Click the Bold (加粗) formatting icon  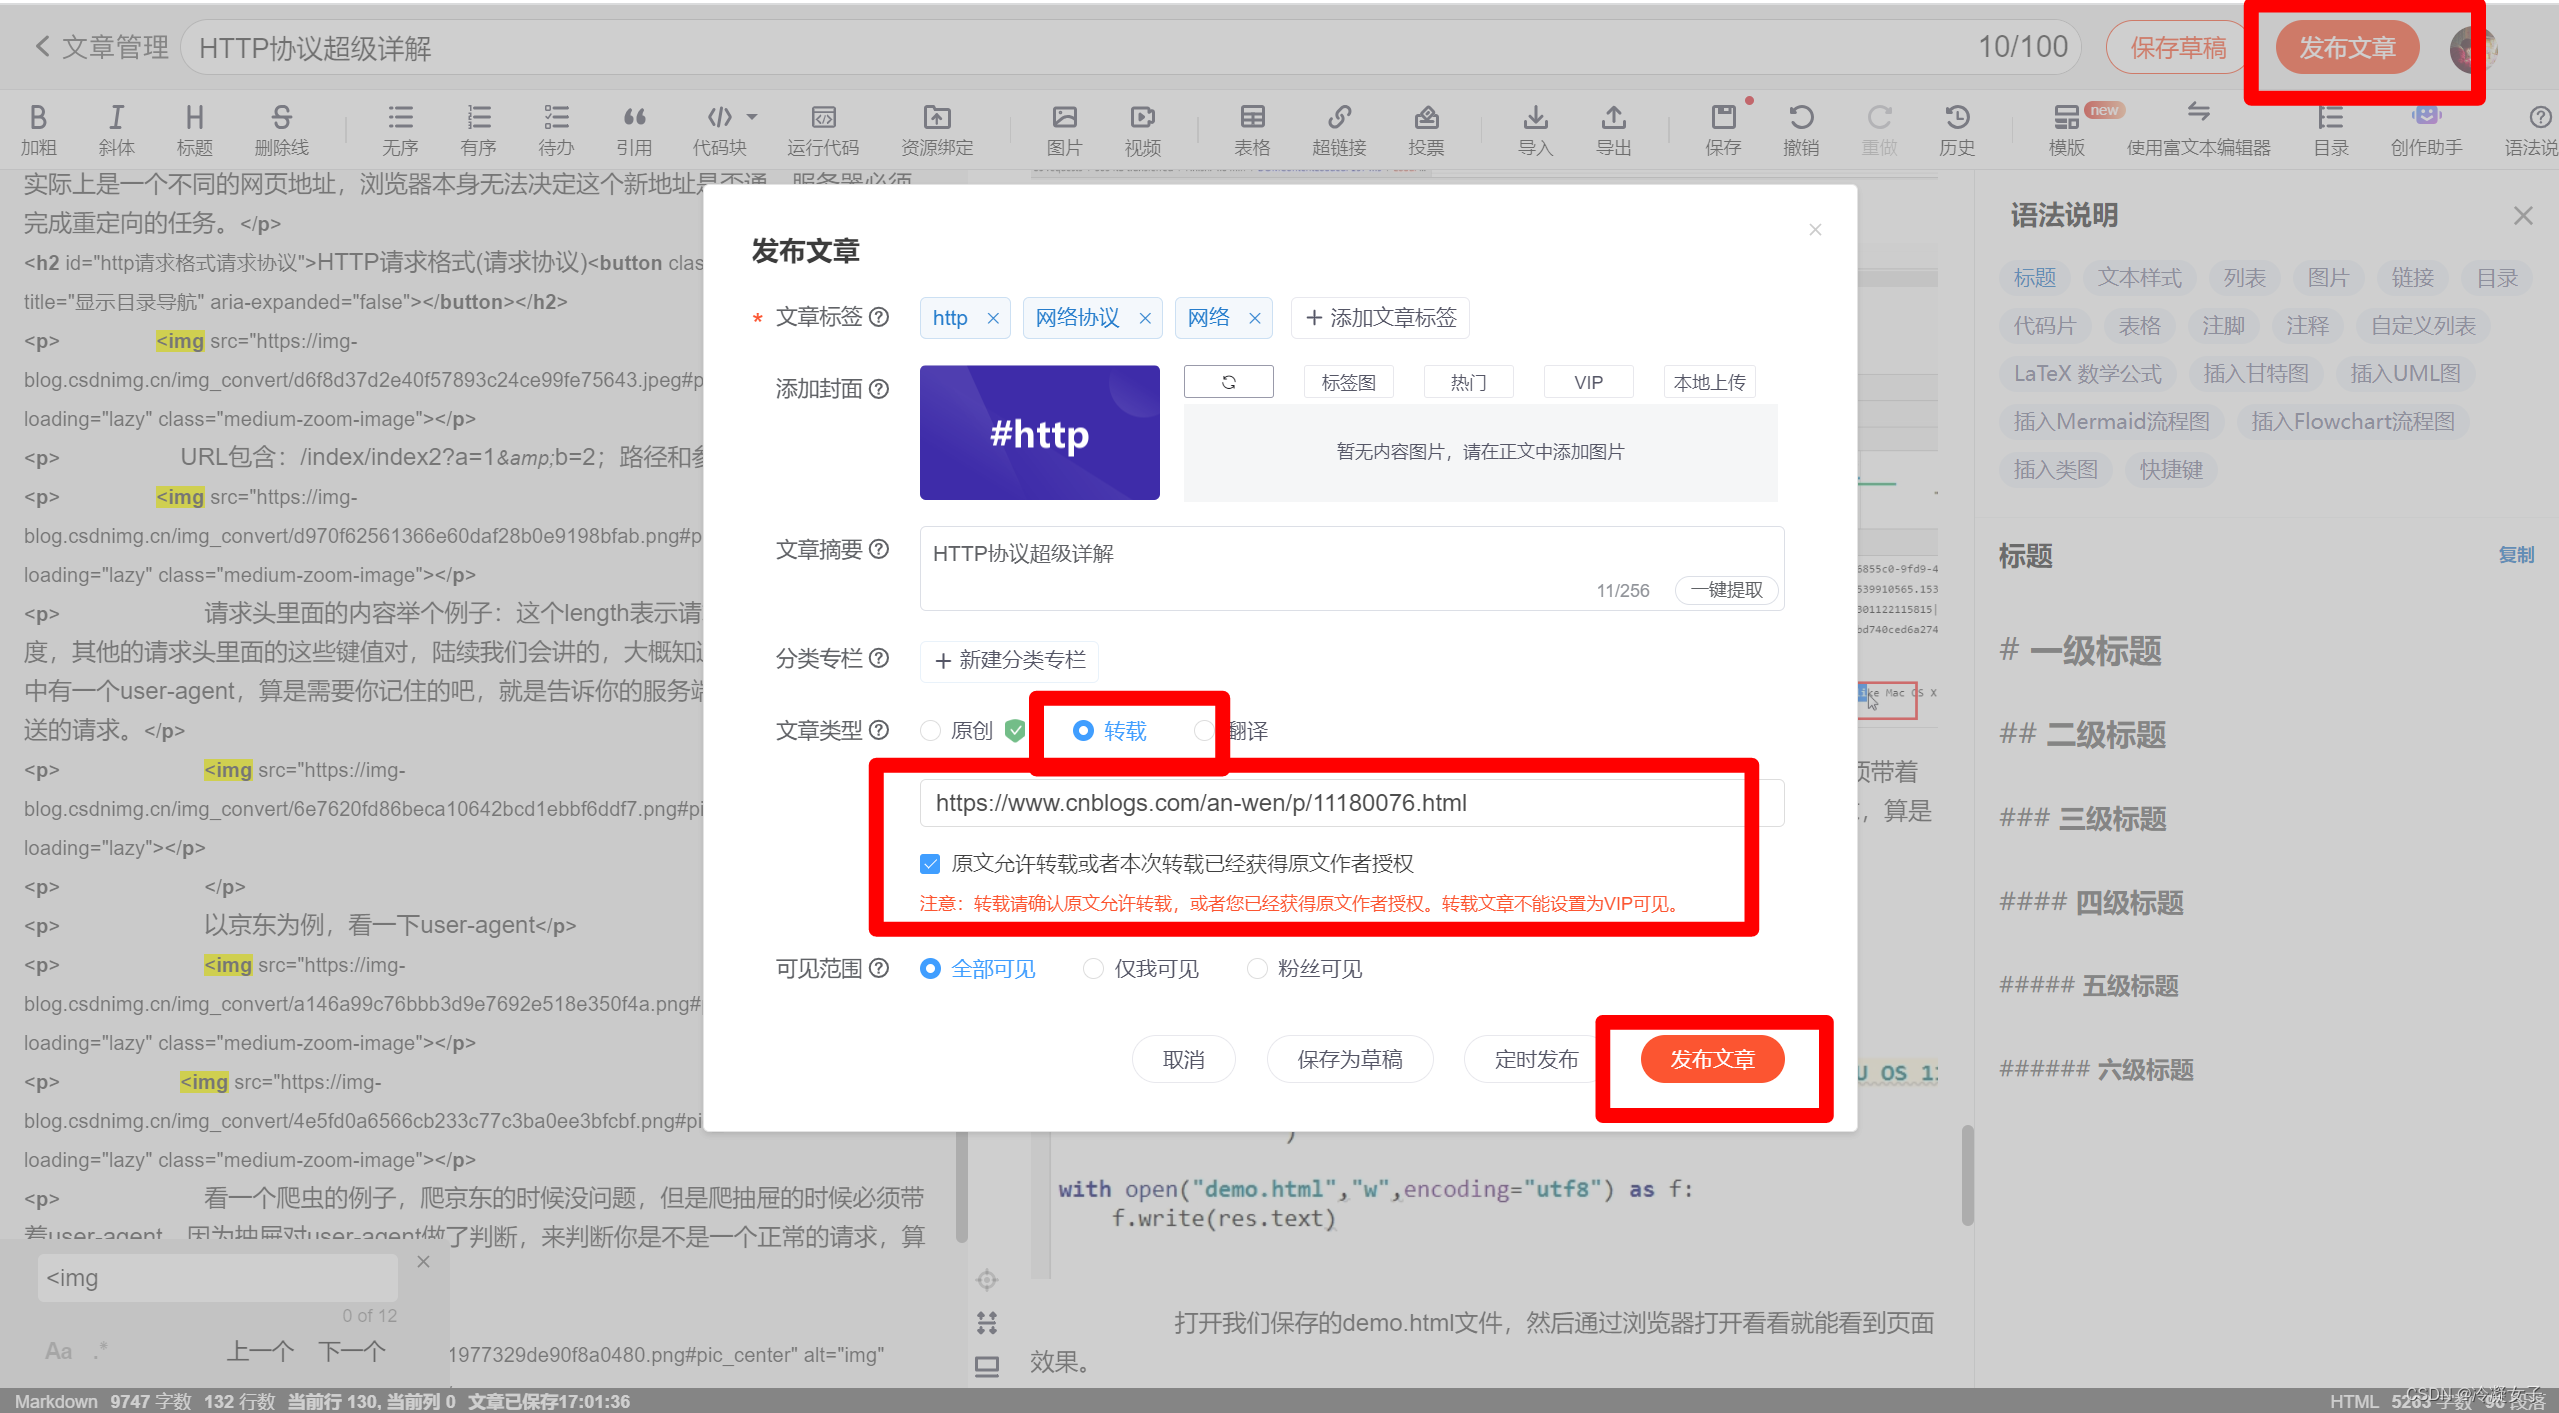(x=38, y=118)
